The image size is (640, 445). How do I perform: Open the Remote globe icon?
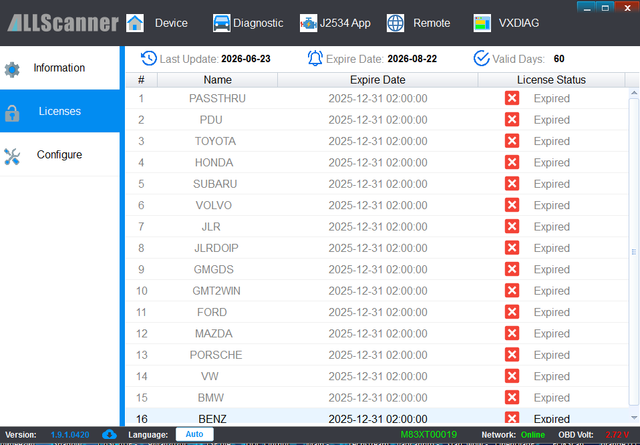coord(395,23)
